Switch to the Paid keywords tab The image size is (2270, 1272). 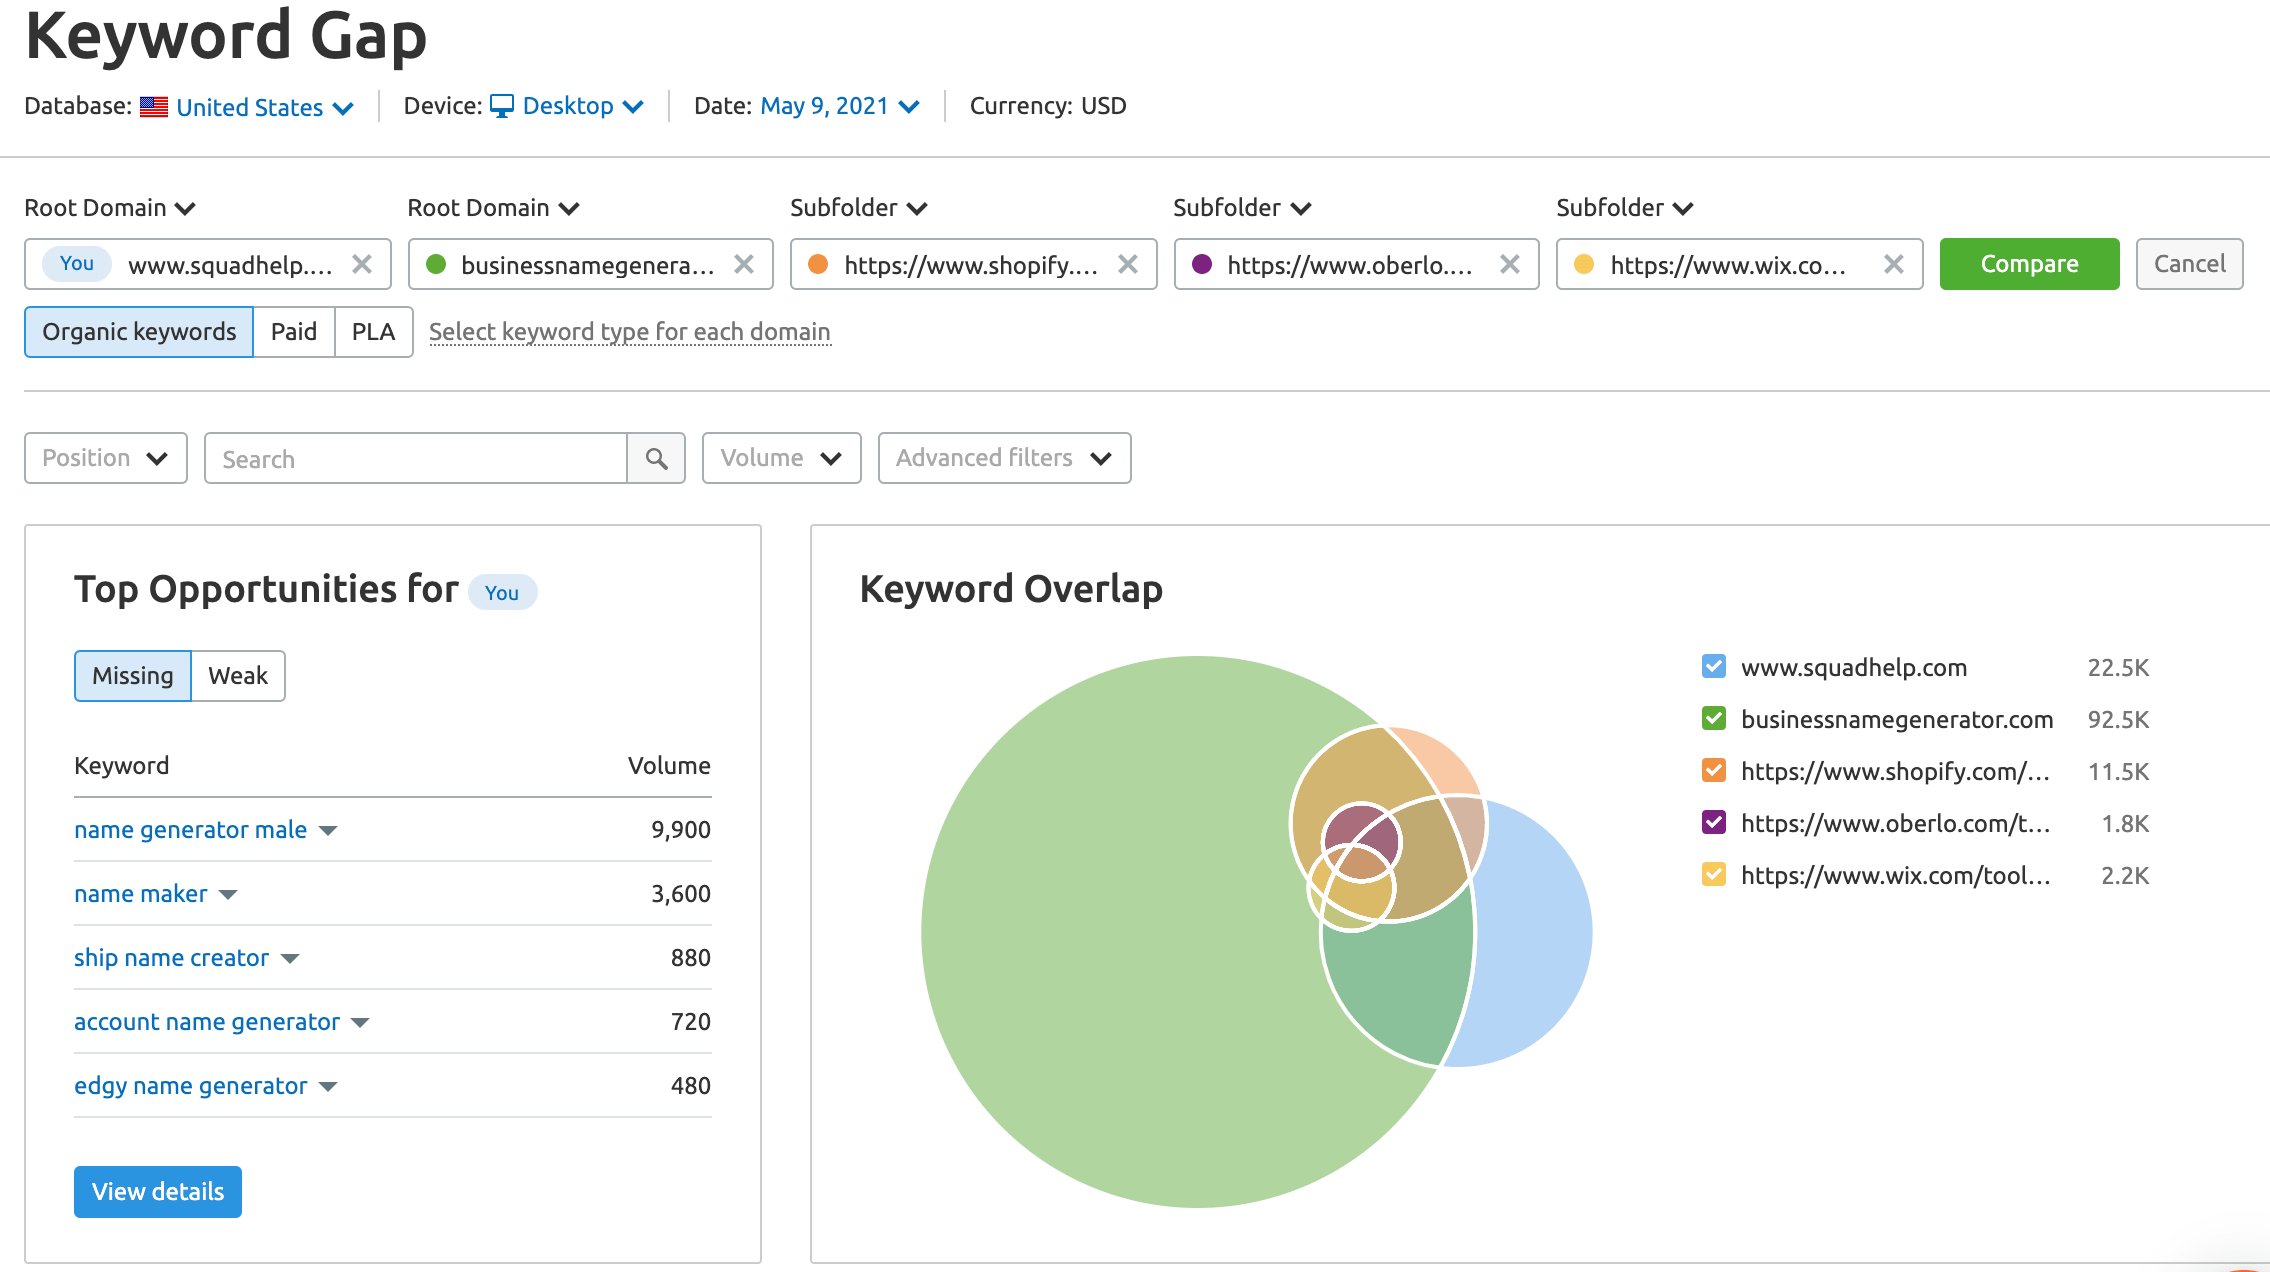click(x=294, y=332)
